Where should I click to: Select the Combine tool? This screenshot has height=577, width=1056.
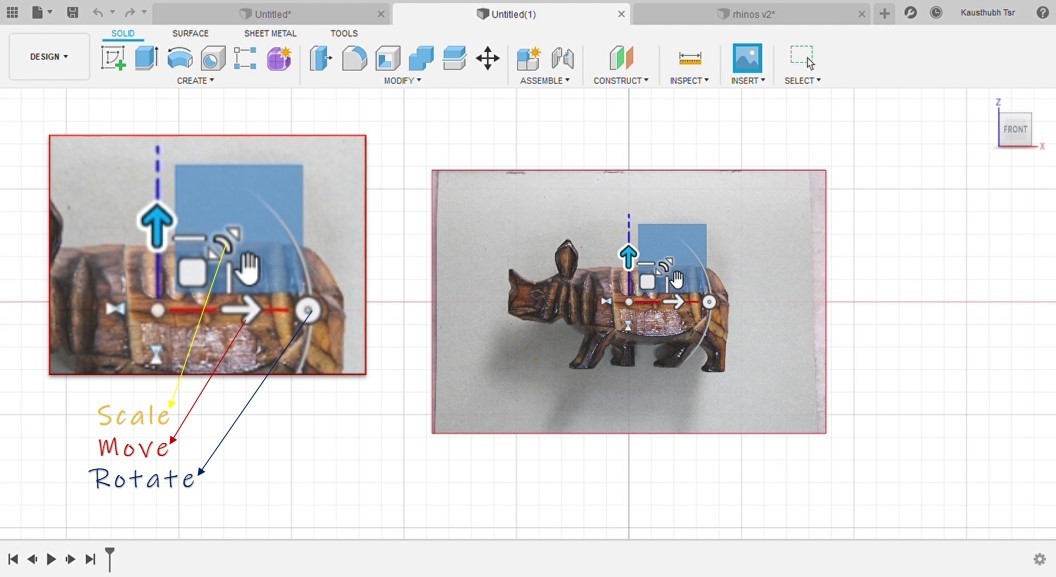click(x=421, y=59)
